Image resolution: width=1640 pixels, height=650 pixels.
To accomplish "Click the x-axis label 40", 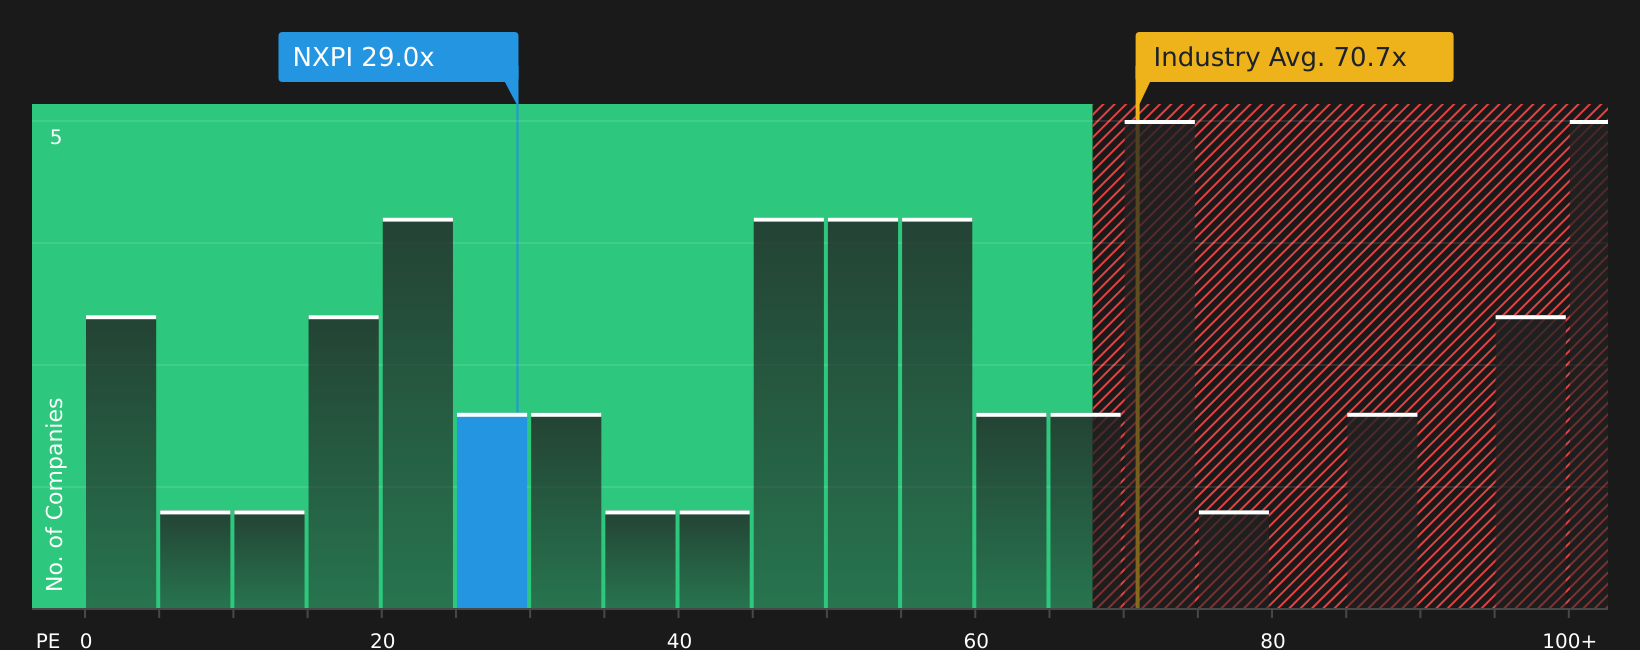I will pyautogui.click(x=679, y=641).
